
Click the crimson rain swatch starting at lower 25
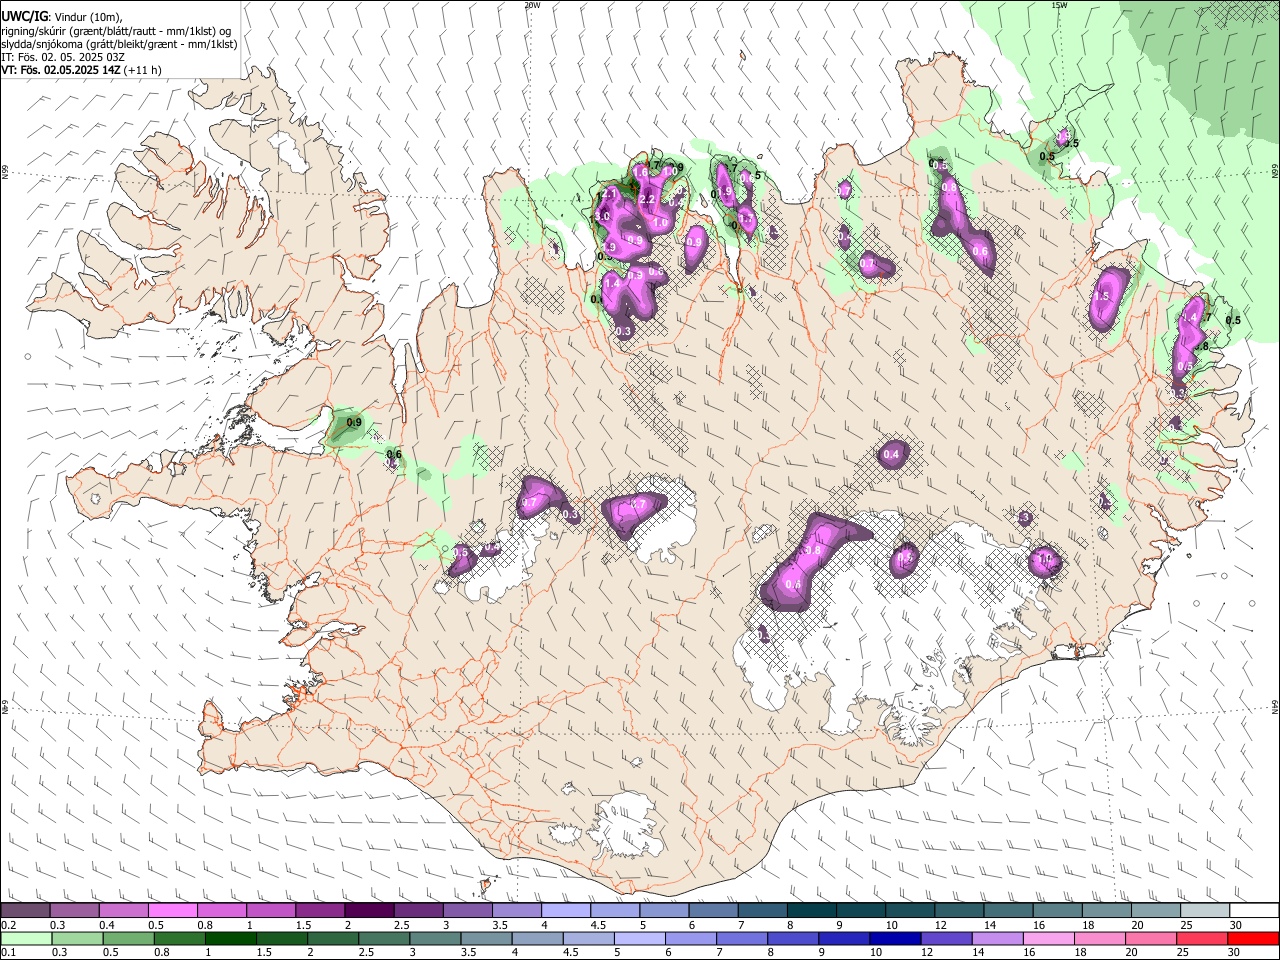[x=1203, y=938]
